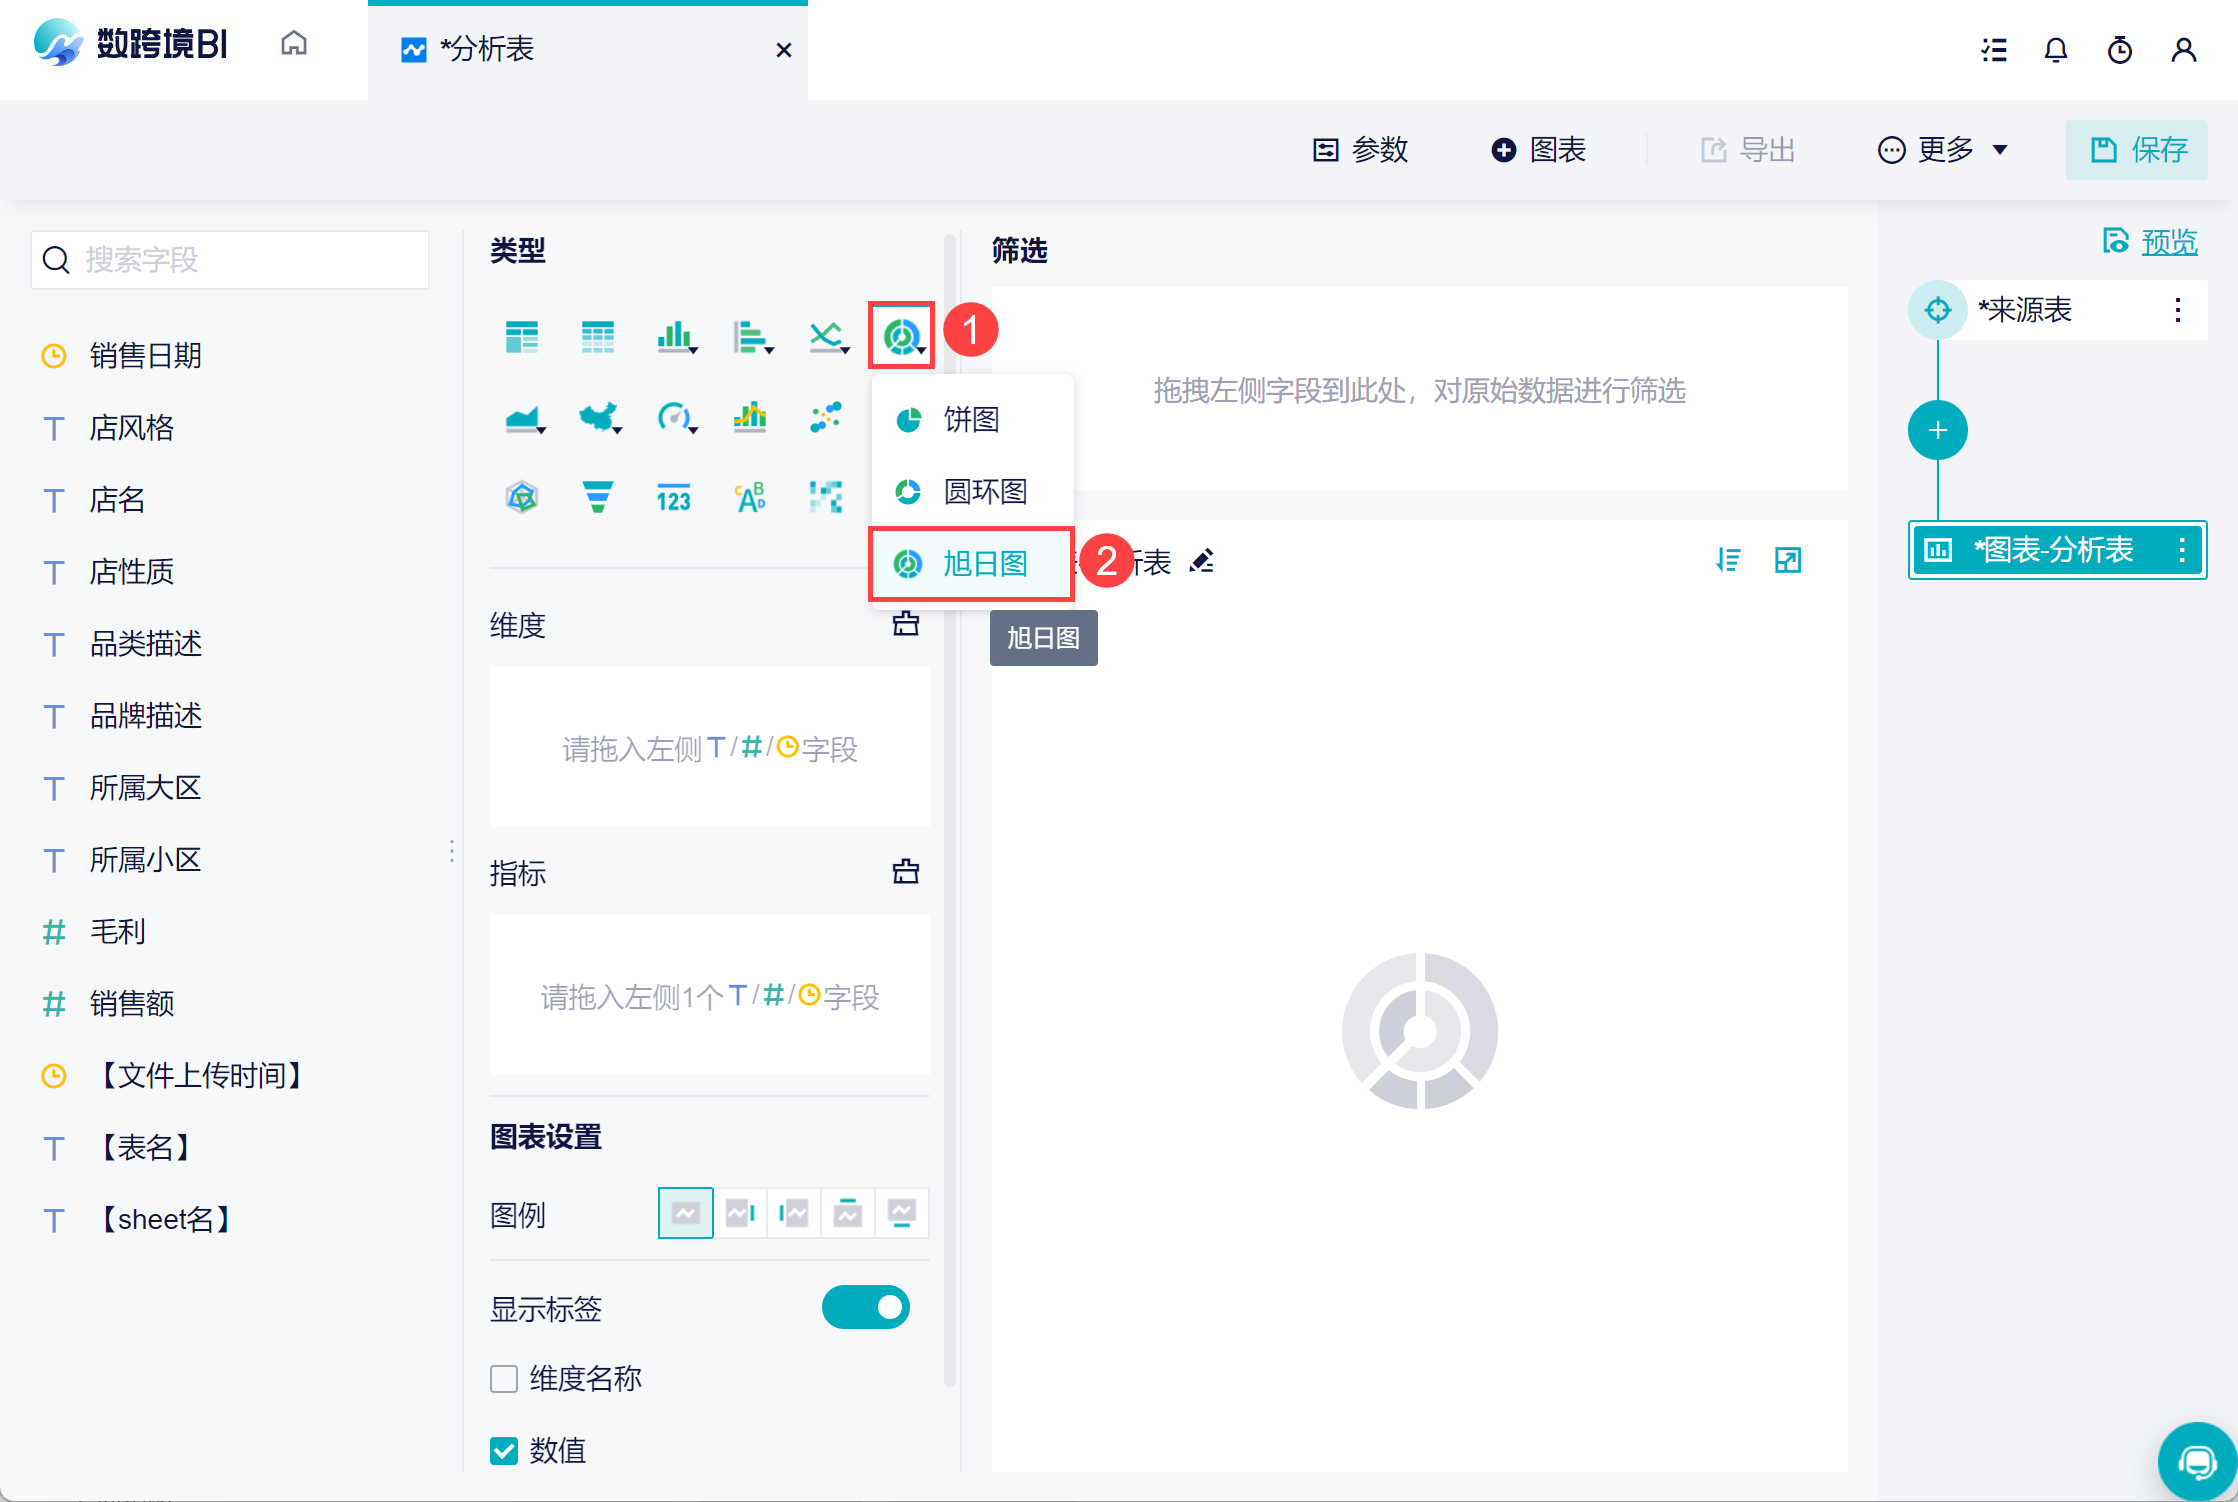
Task: Open notifications bell icon
Action: tap(2055, 50)
